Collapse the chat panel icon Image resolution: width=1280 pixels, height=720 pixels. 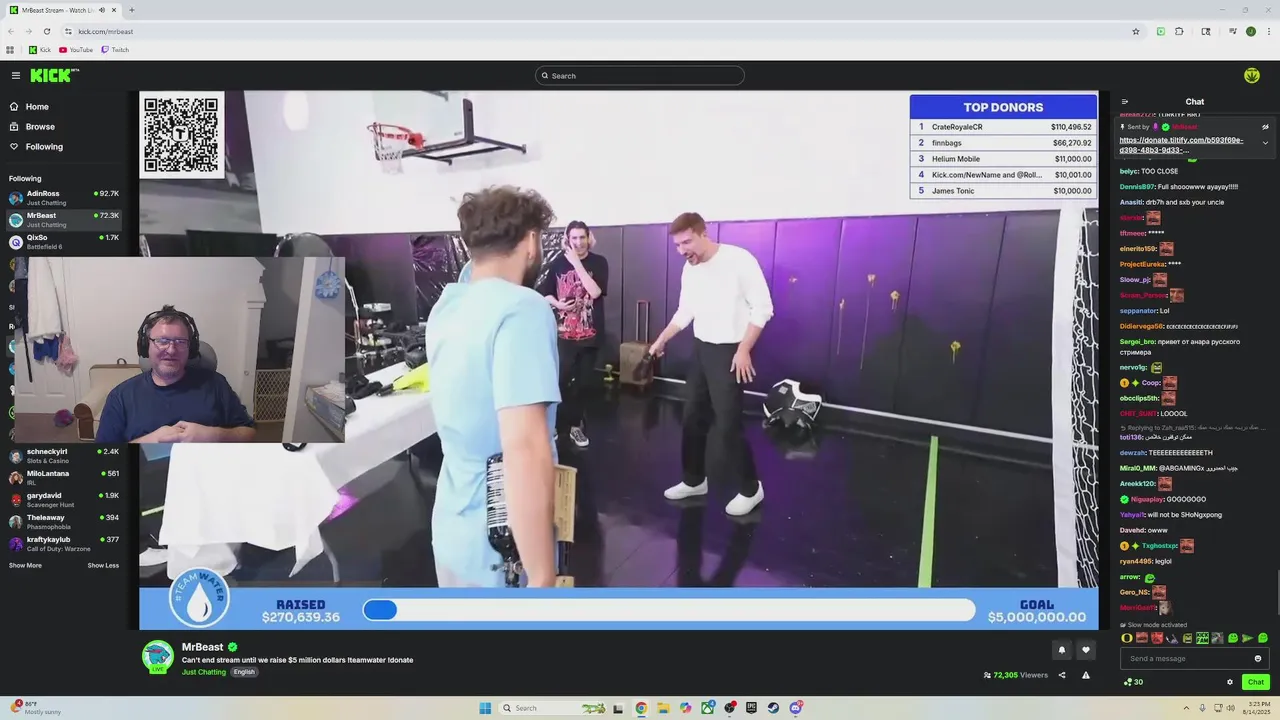1125,102
